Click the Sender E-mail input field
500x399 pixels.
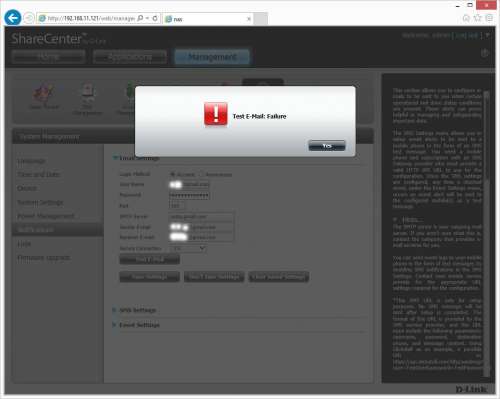click(201, 227)
